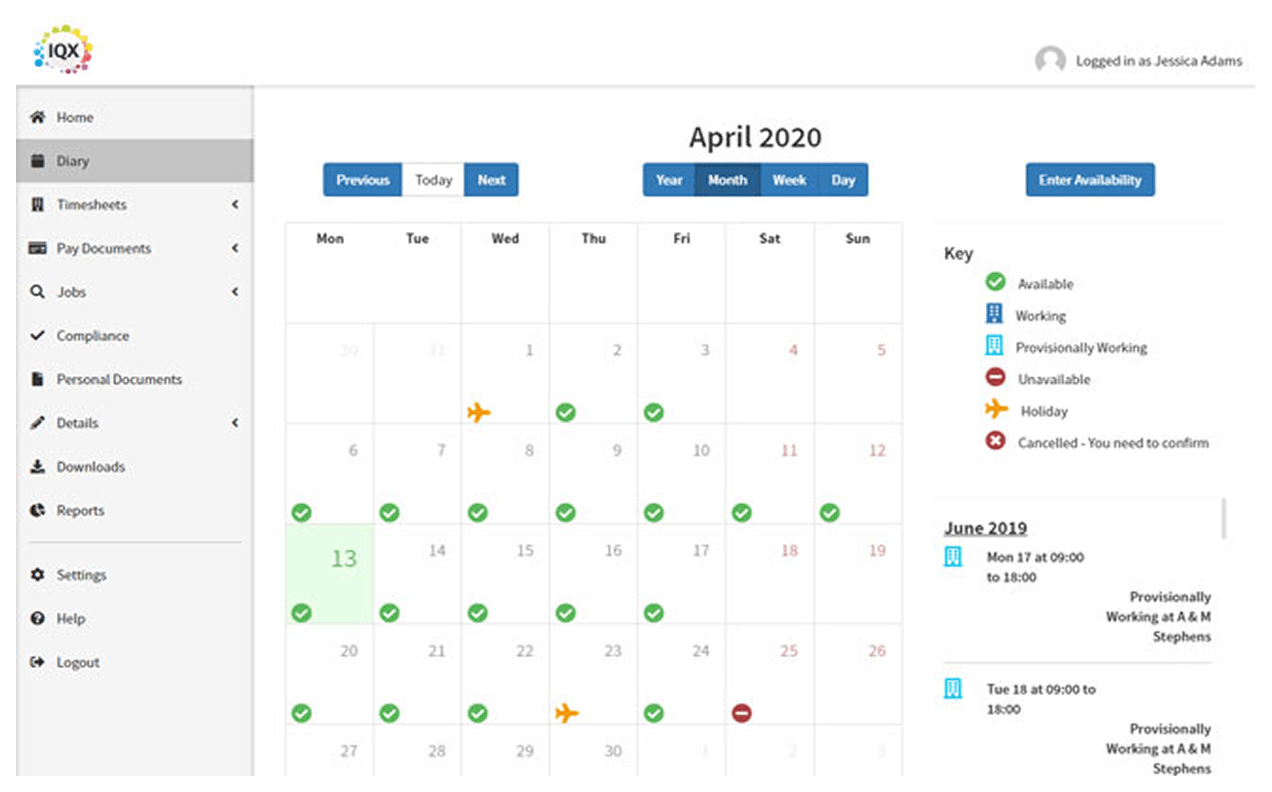Viewport: 1272px width, 792px height.
Task: Click the unavailable icon on April 25
Action: pyautogui.click(x=741, y=713)
